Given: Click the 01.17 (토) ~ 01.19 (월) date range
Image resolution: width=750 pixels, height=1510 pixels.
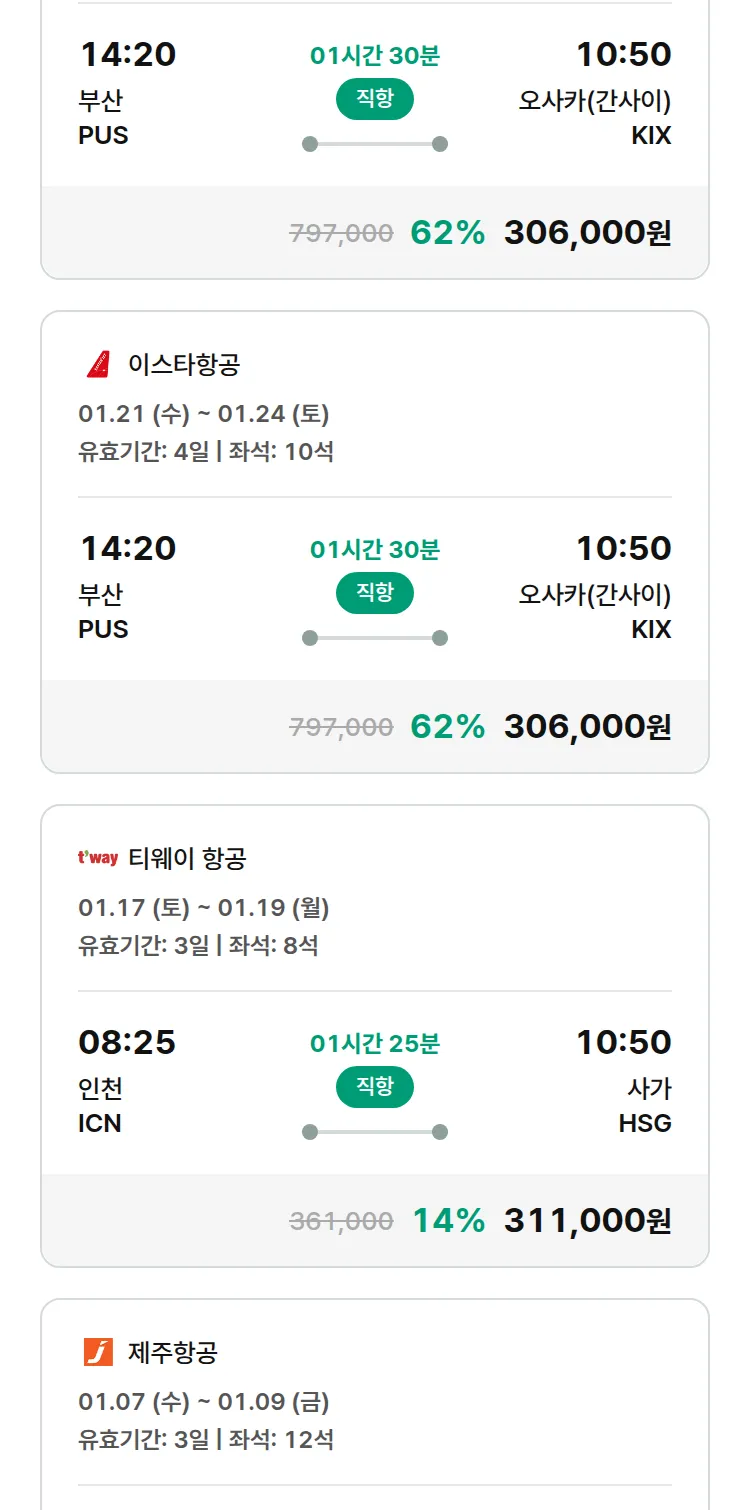Looking at the screenshot, I should 204,907.
